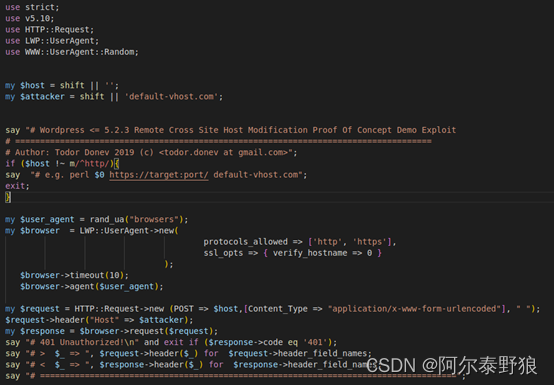The image size is (554, 385).
Task: Click 'use HTTP::Request;' line
Action: 49,30
